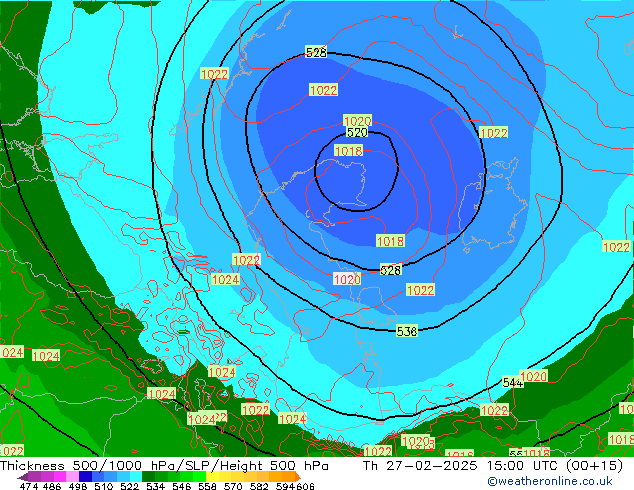
Task: Click the legend value 582
Action: (259, 486)
